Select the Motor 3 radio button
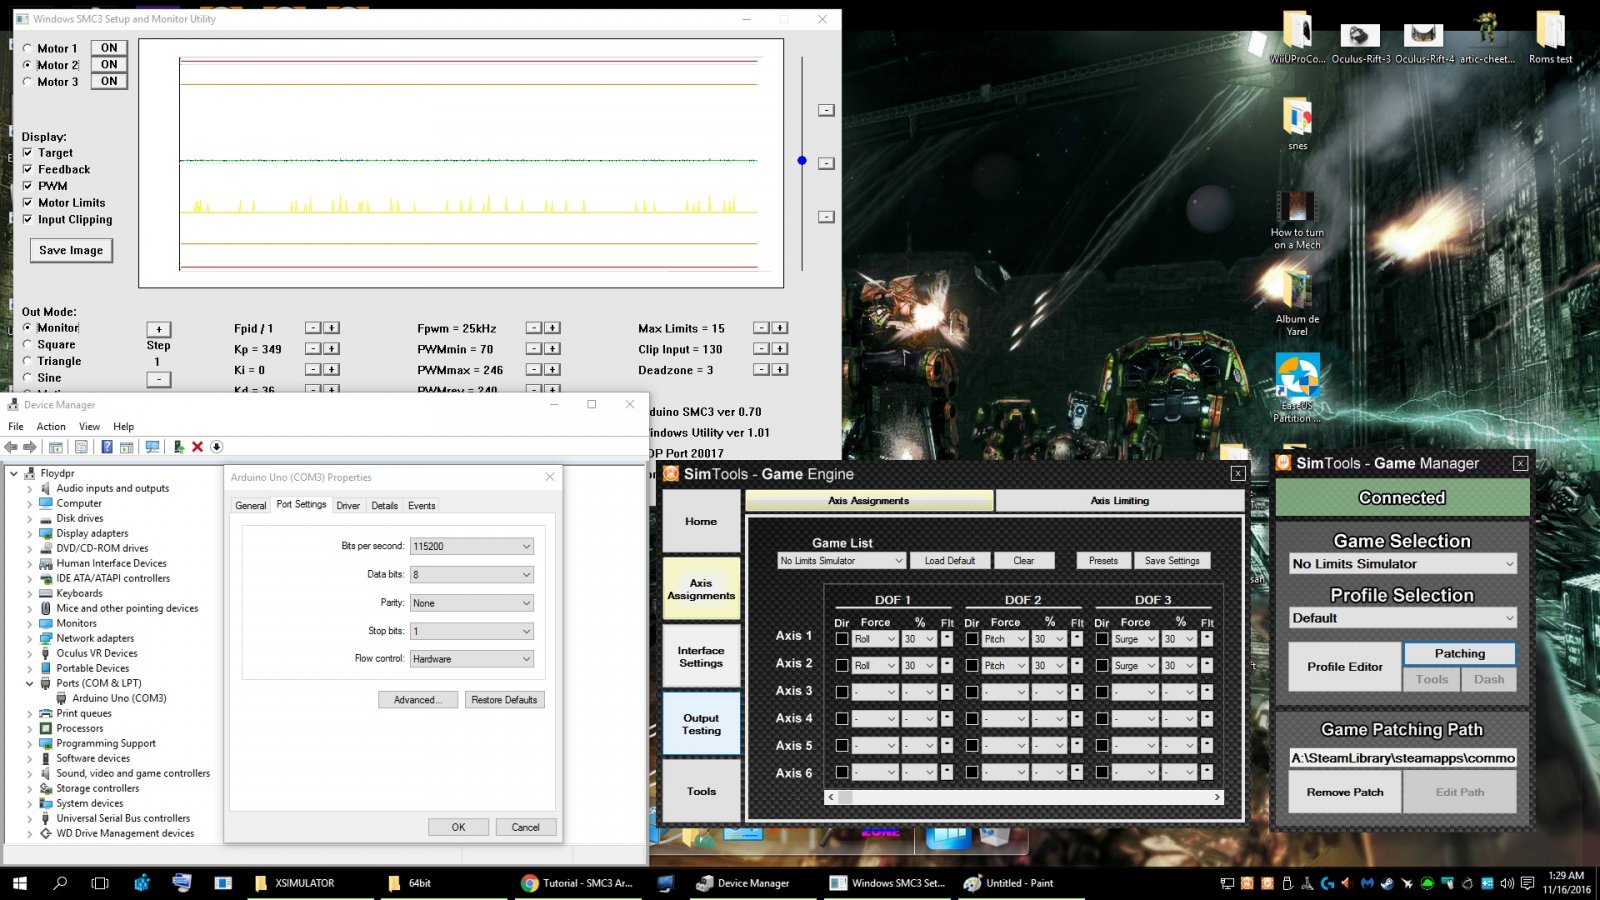 (27, 82)
